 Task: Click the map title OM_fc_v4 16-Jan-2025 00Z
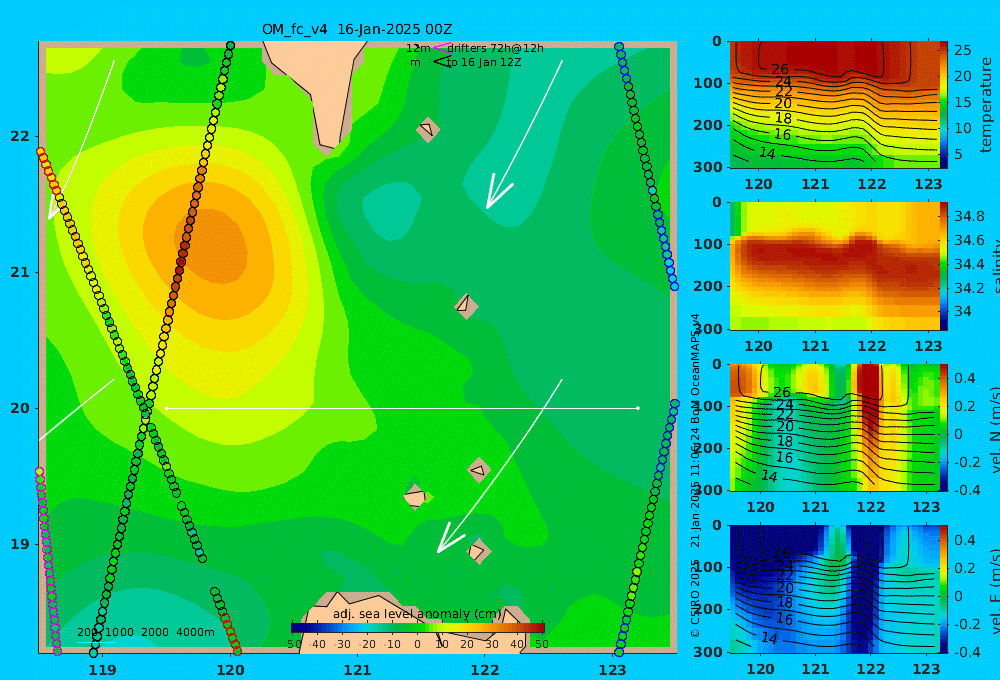[x=357, y=29]
